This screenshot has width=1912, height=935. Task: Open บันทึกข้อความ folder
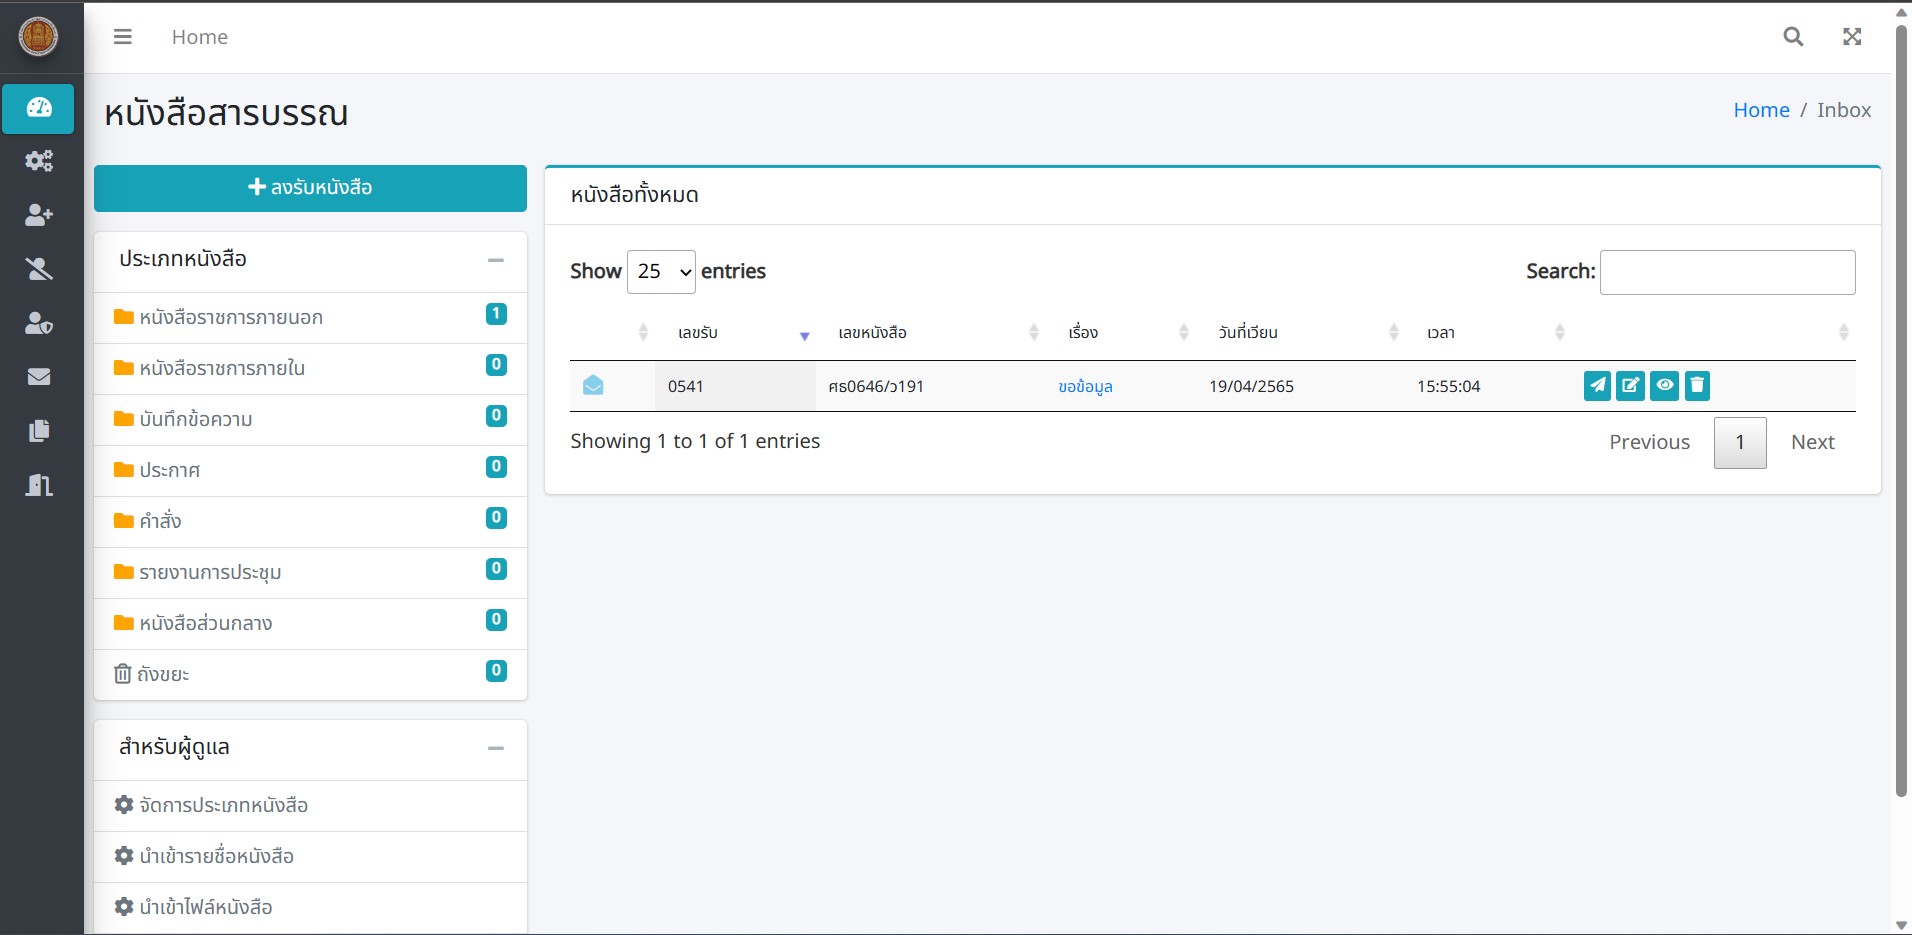click(x=310, y=420)
